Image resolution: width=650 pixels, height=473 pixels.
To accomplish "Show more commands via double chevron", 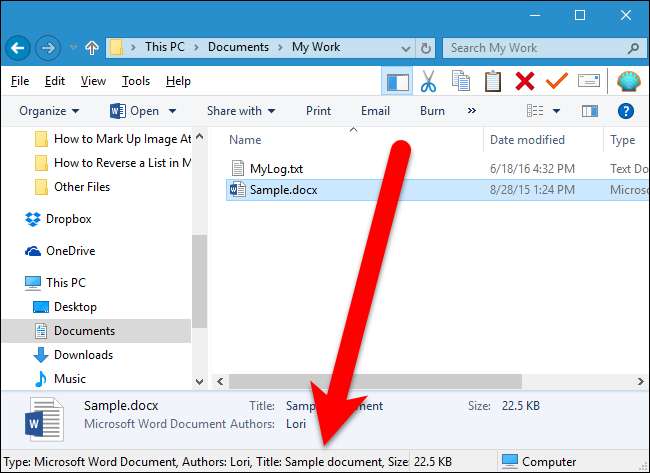I will 471,111.
